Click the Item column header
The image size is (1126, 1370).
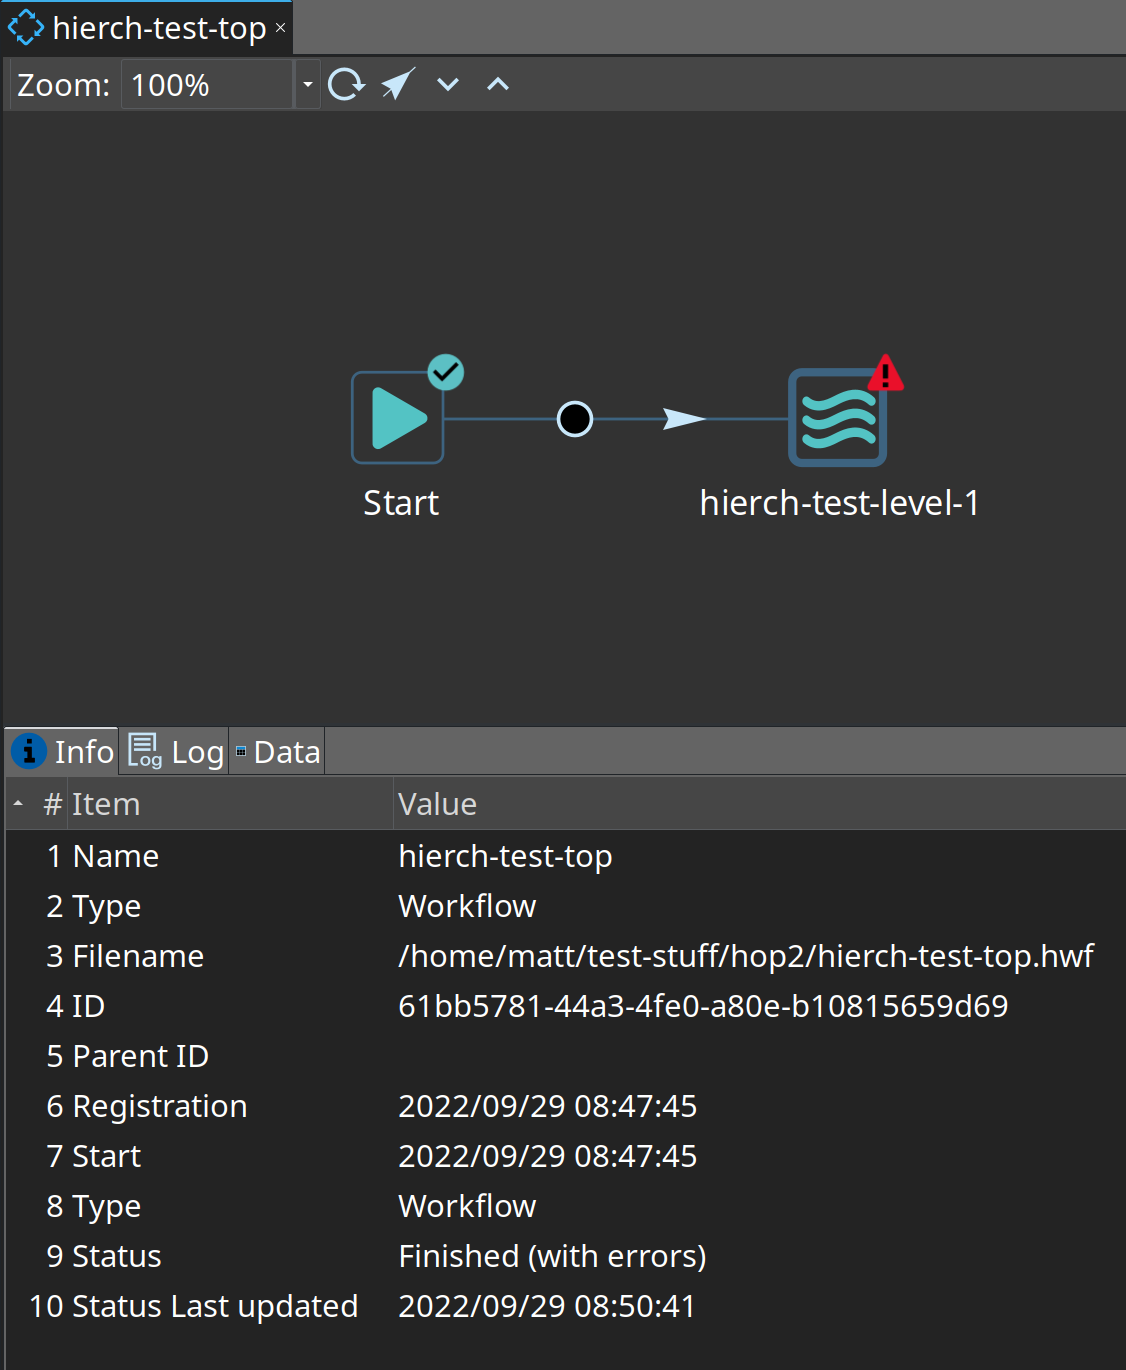pyautogui.click(x=106, y=804)
